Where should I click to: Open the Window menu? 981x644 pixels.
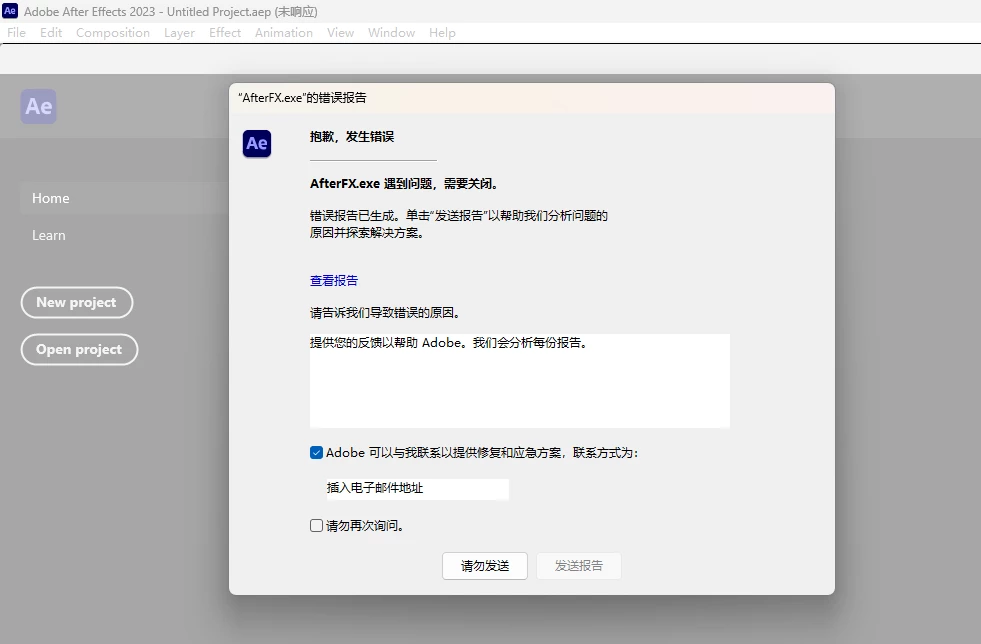coord(391,33)
